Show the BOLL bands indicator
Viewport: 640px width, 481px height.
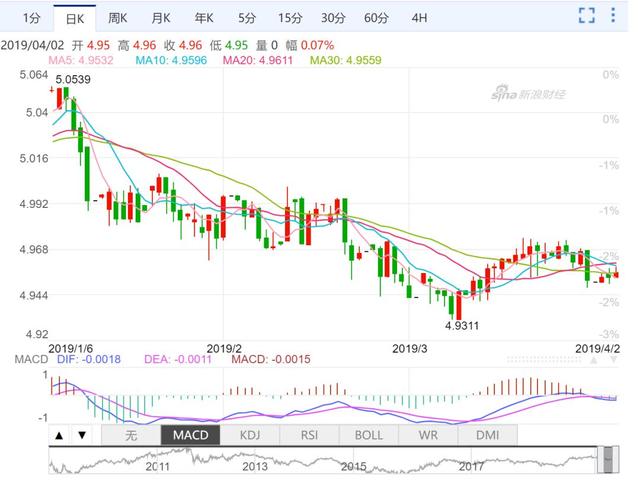(369, 435)
